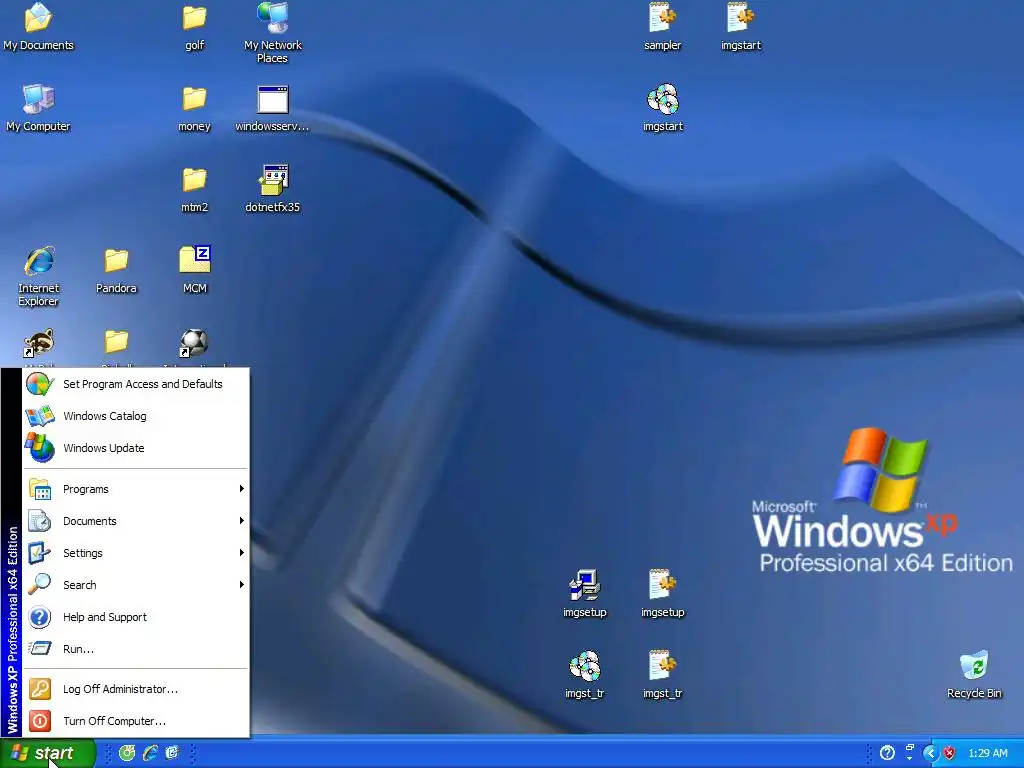Click Turn Off Computer...

coord(136,721)
